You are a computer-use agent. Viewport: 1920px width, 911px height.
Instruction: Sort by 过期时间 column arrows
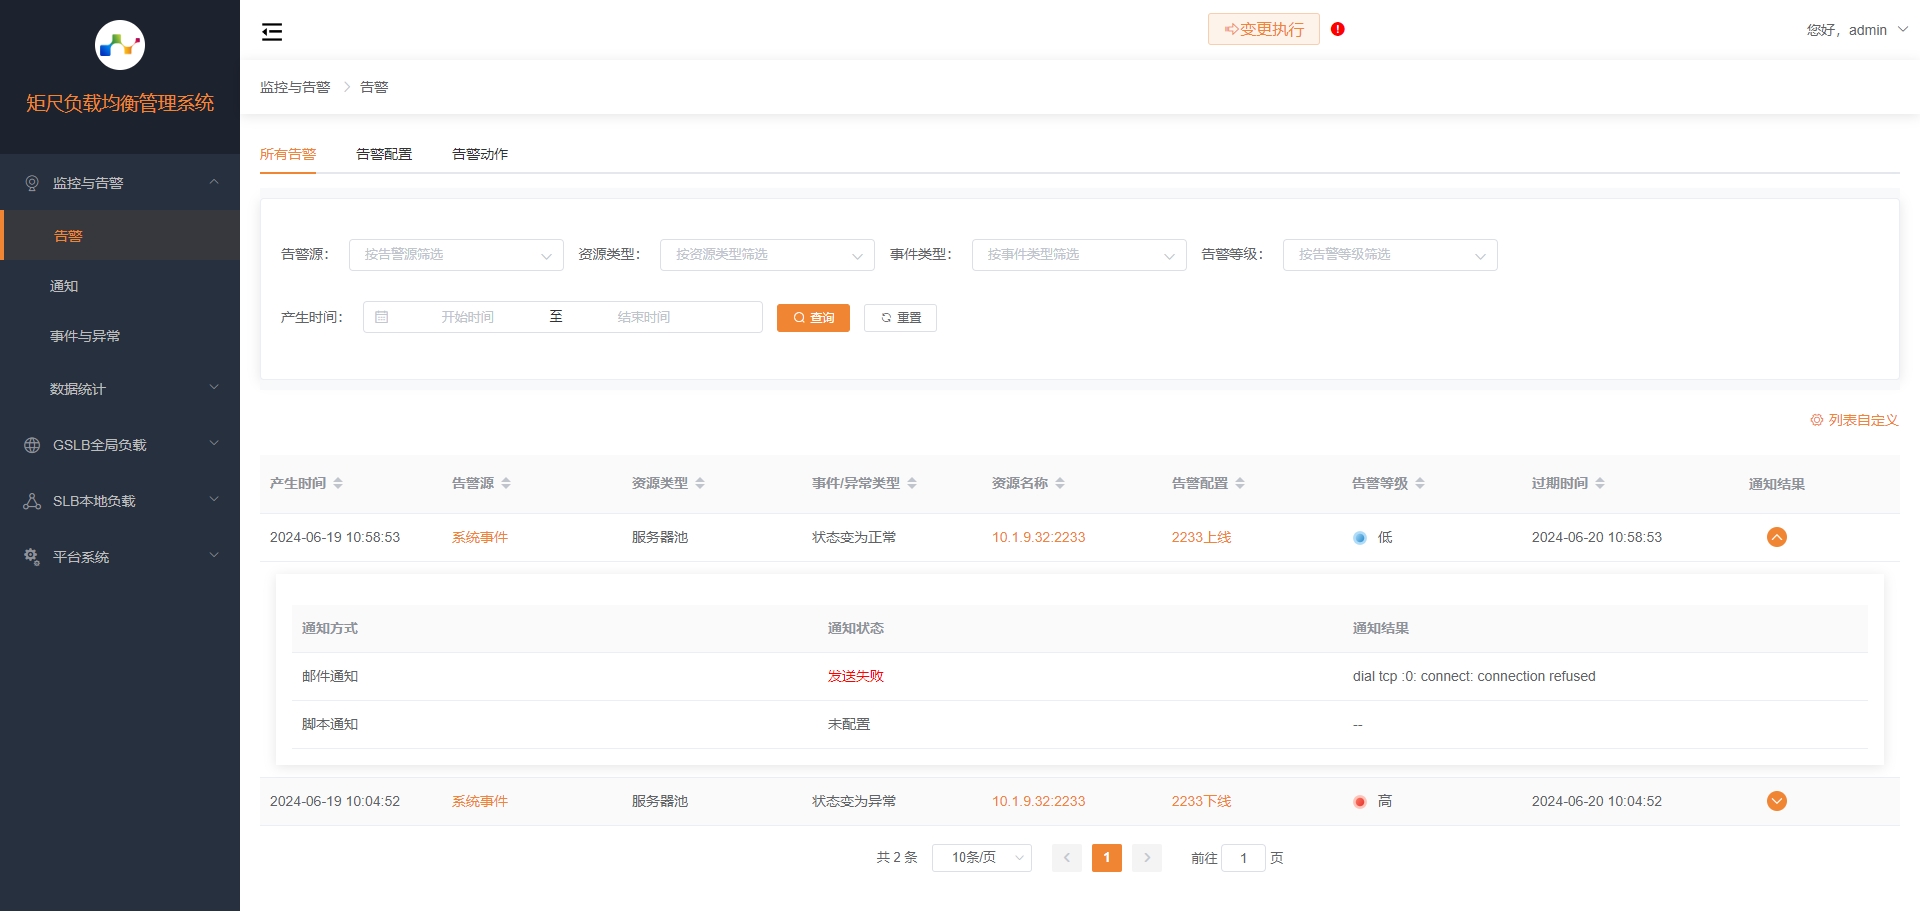pos(1600,483)
